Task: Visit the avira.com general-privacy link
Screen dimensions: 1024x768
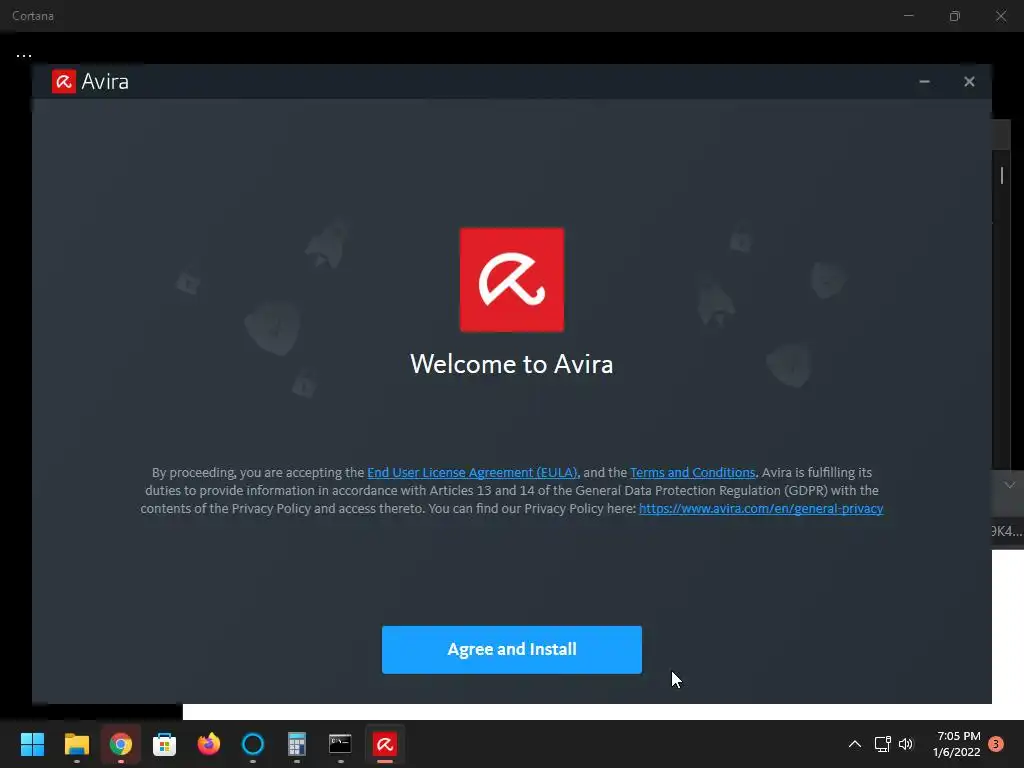Action: [x=761, y=508]
